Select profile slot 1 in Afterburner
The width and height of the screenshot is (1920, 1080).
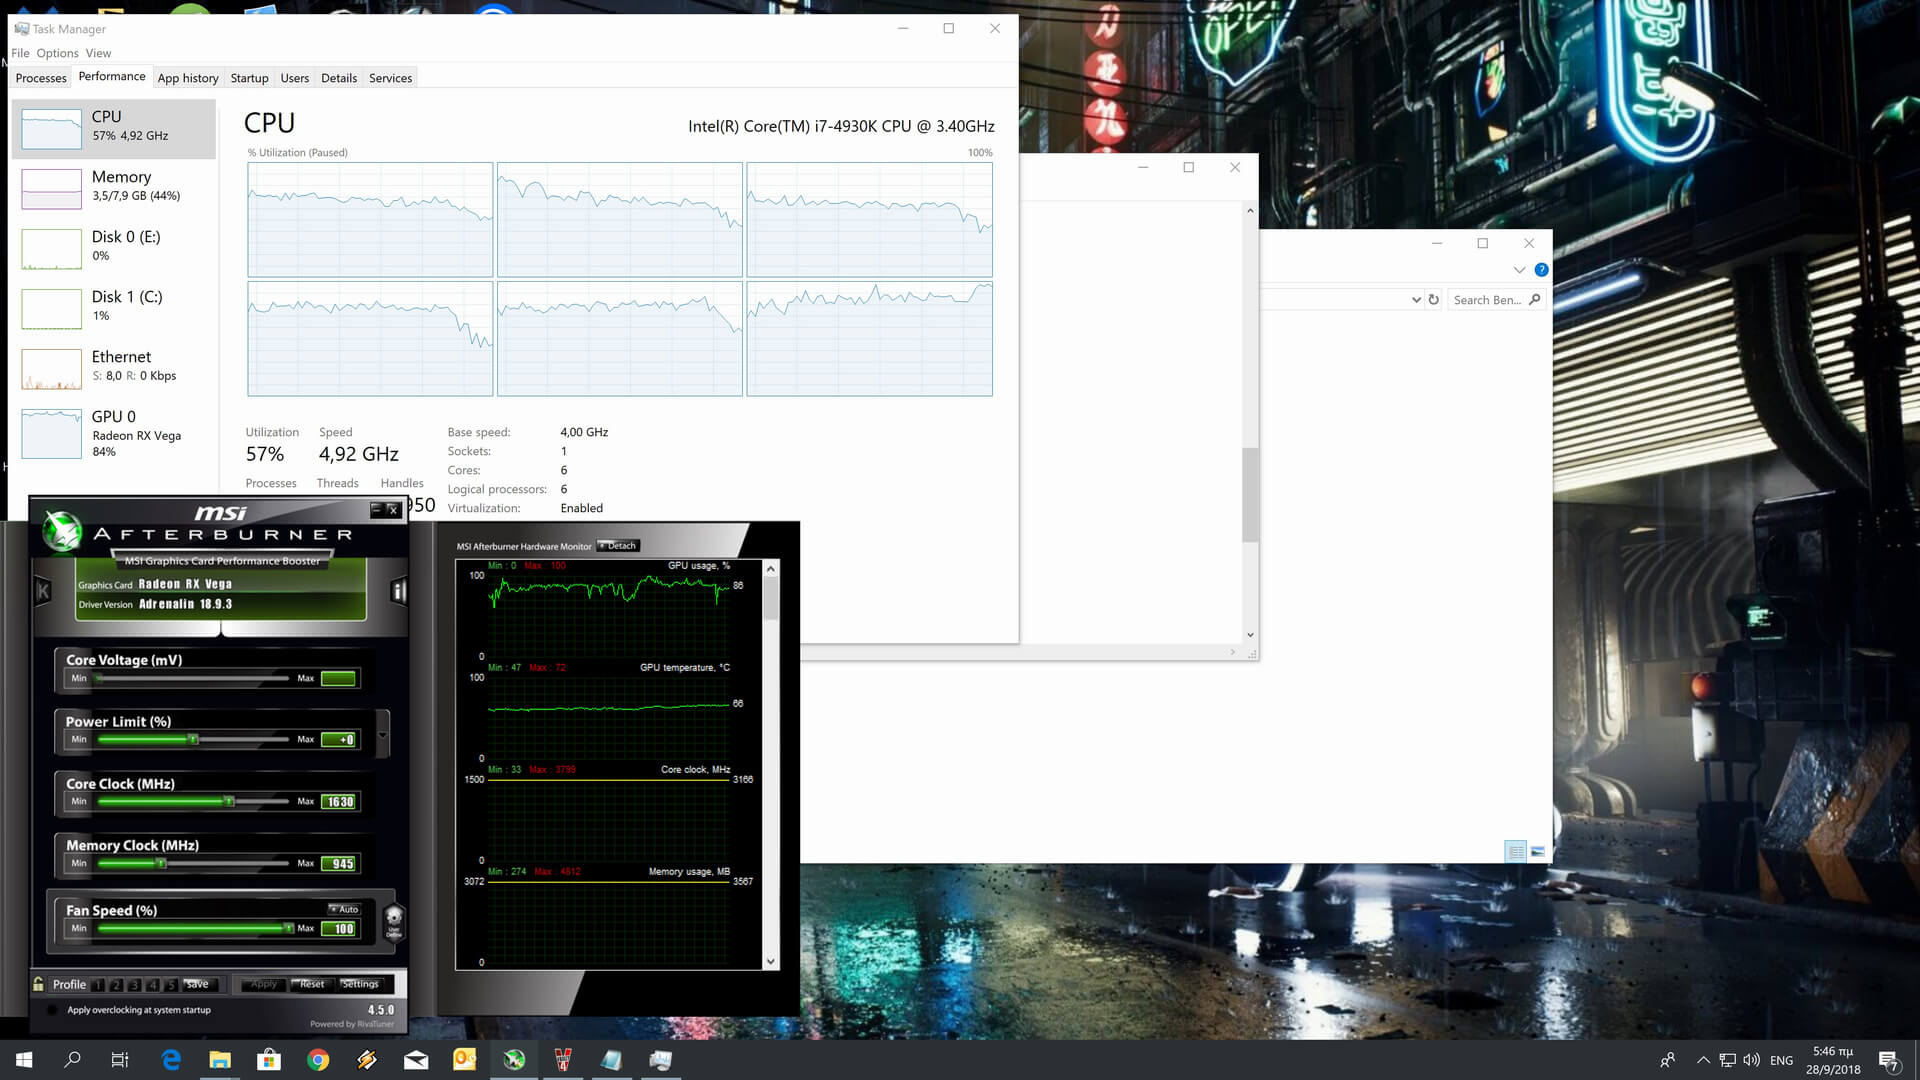(x=99, y=985)
